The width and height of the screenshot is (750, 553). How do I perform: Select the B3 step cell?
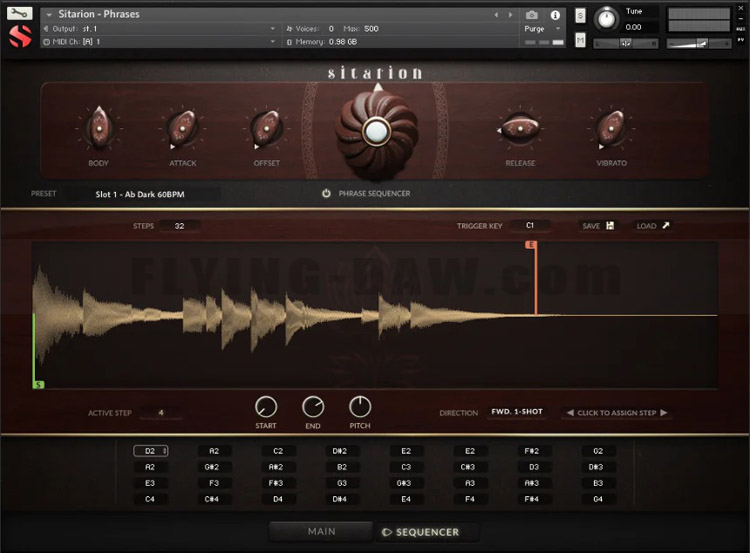tap(598, 483)
